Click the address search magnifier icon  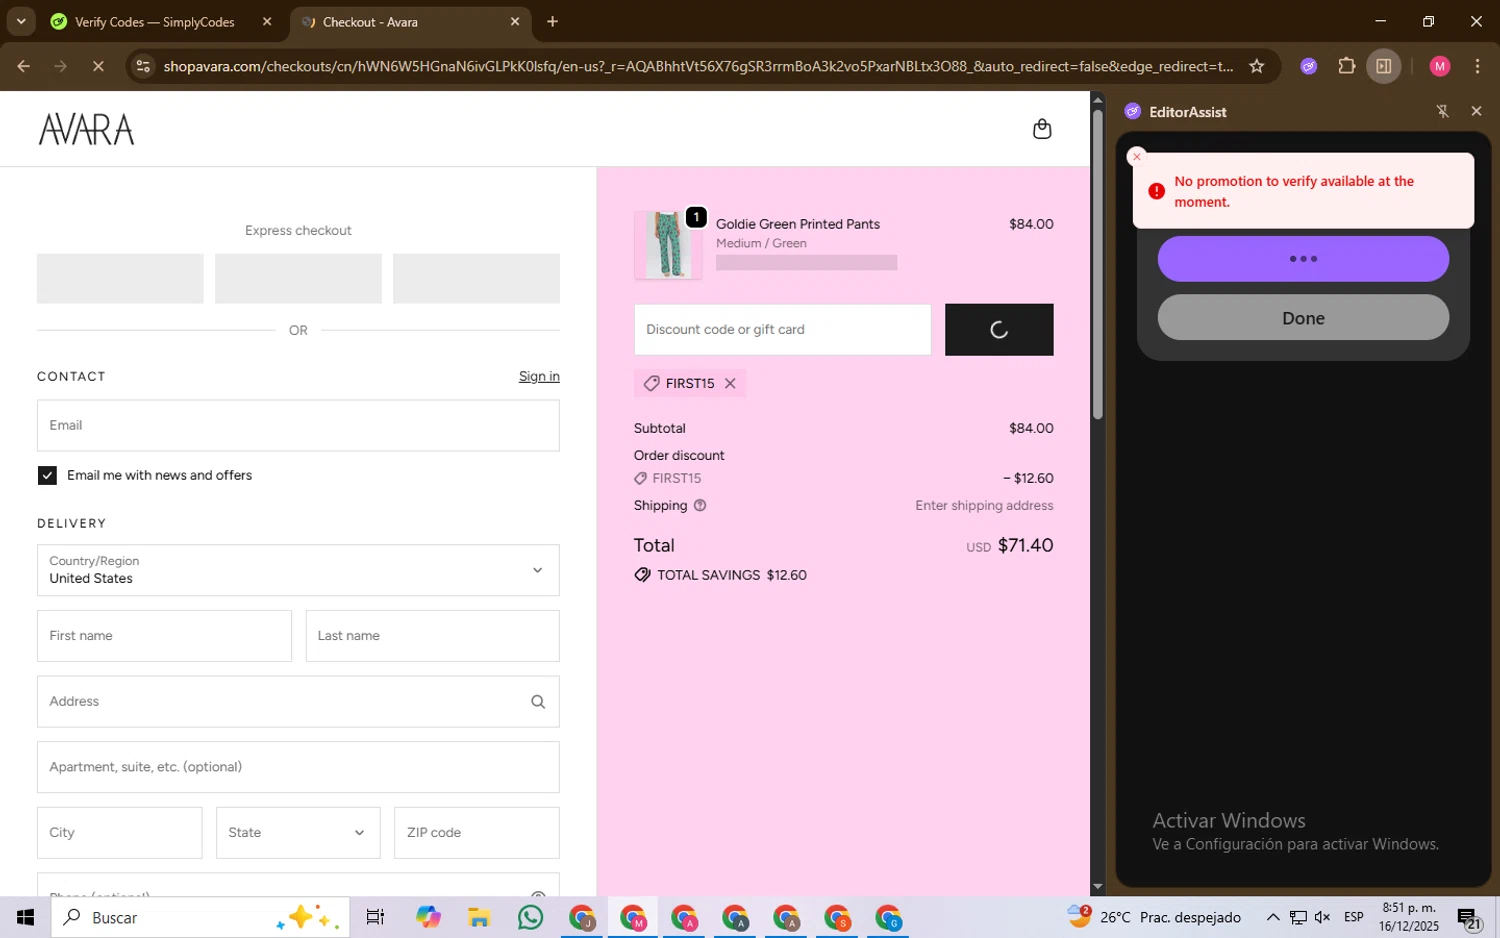click(x=538, y=702)
